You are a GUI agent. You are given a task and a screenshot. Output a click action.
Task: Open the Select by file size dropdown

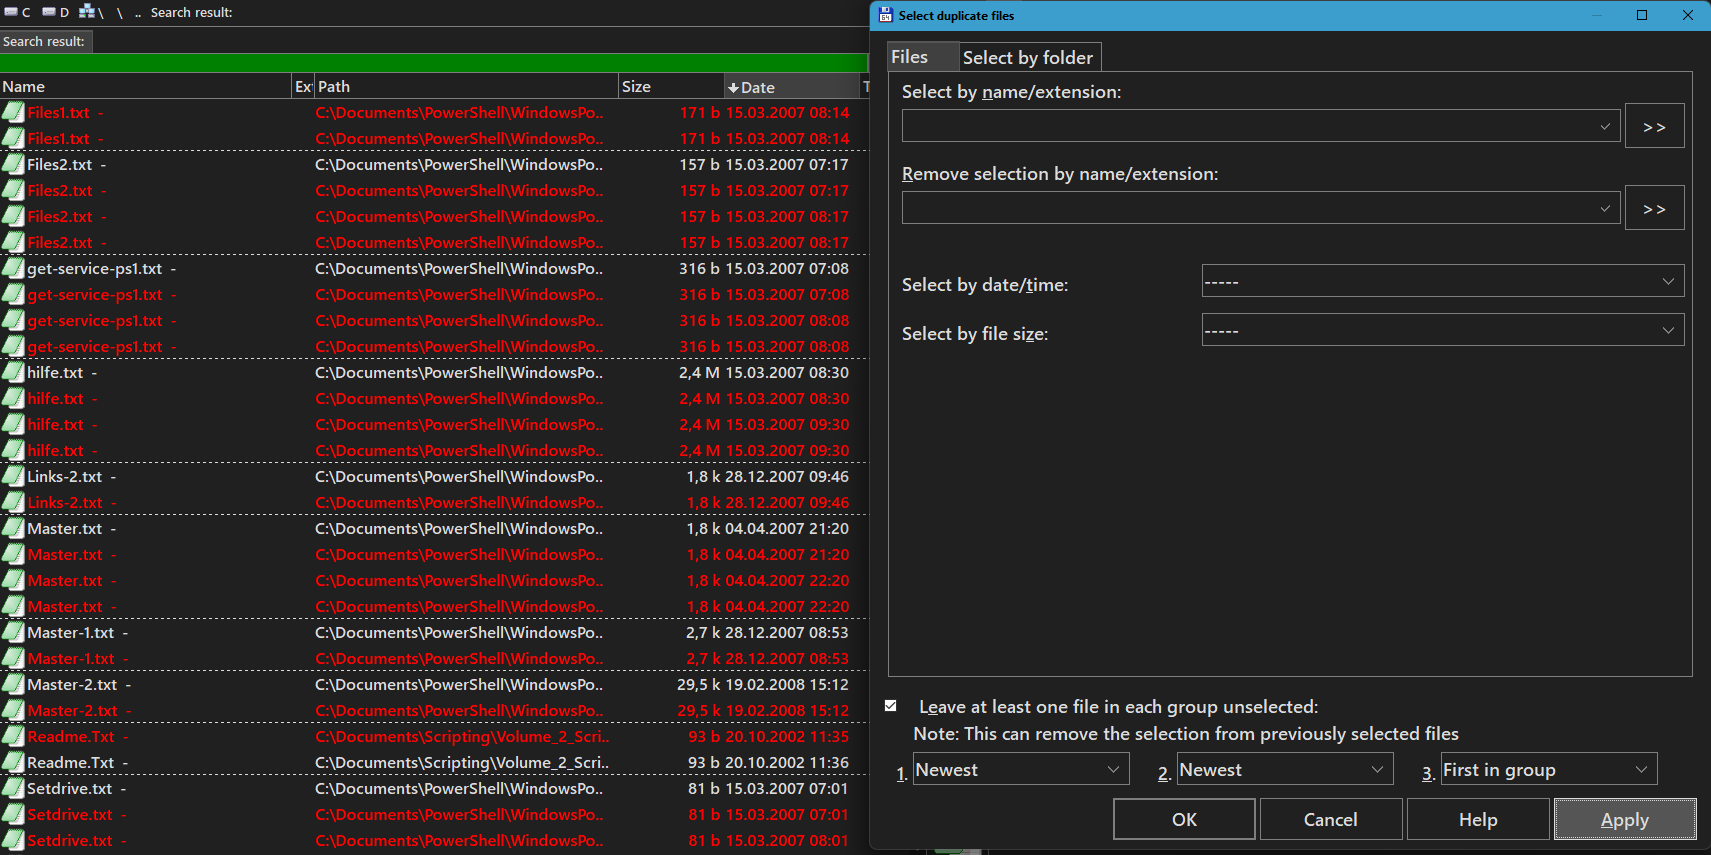coord(1442,330)
